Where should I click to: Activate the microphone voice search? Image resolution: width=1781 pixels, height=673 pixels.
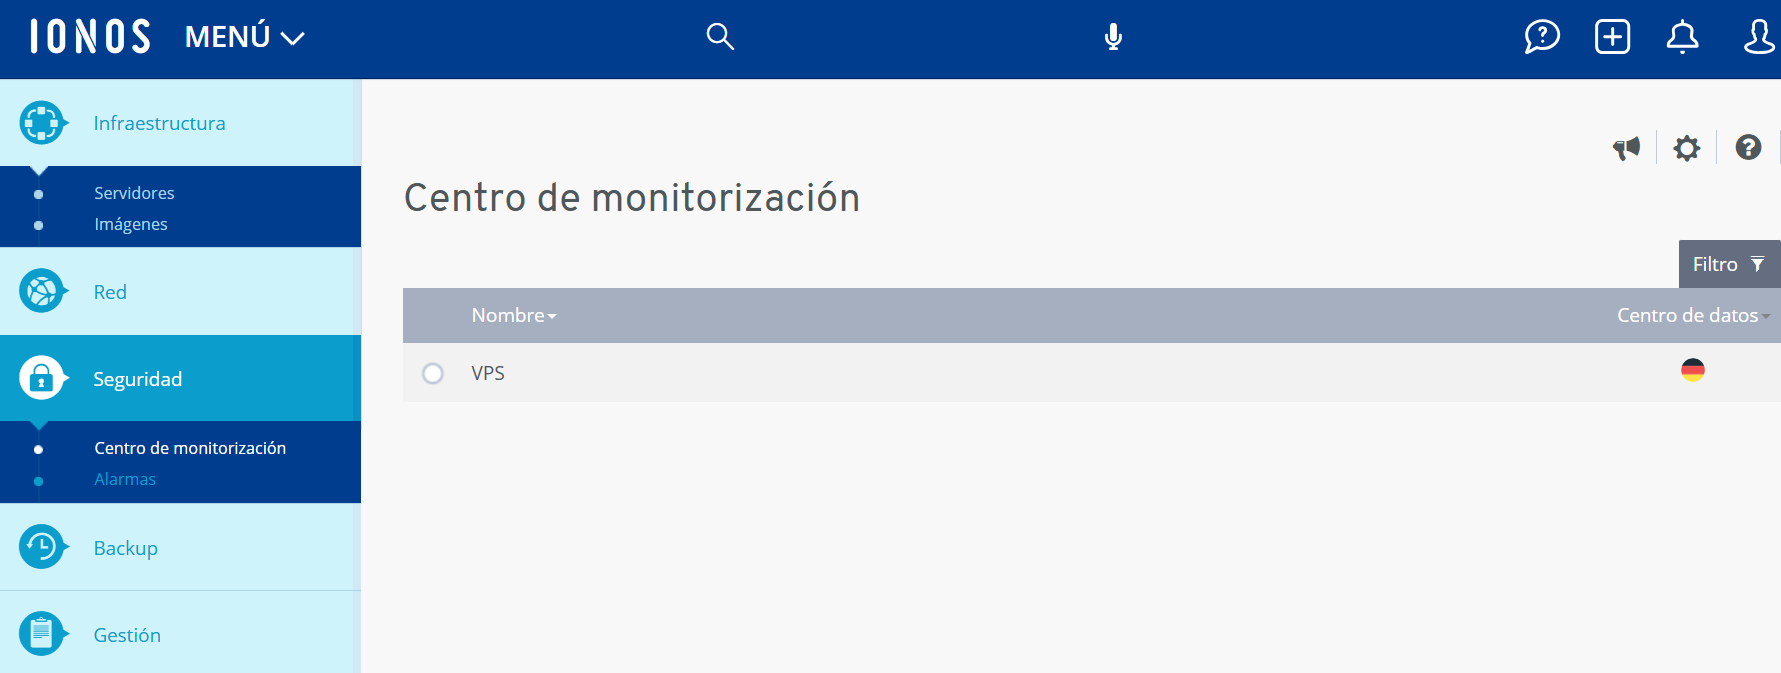coord(1113,36)
